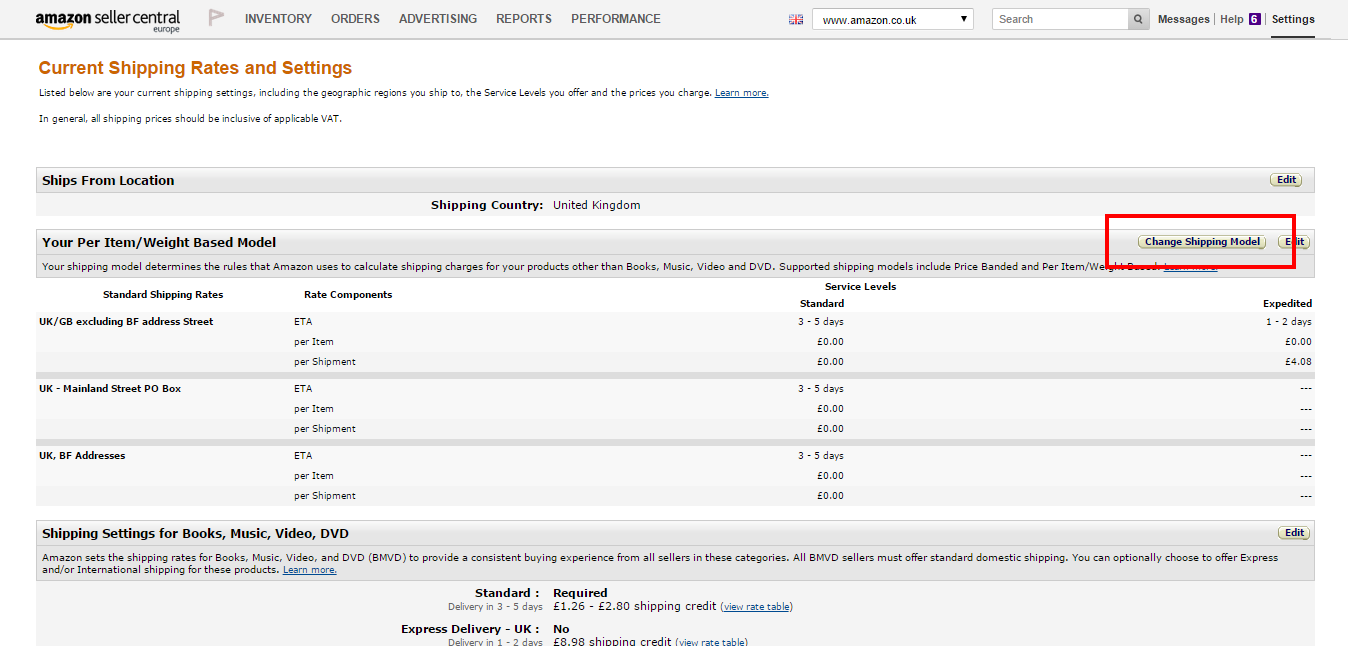The image size is (1348, 646).
Task: Open the Settings menu
Action: click(1293, 19)
